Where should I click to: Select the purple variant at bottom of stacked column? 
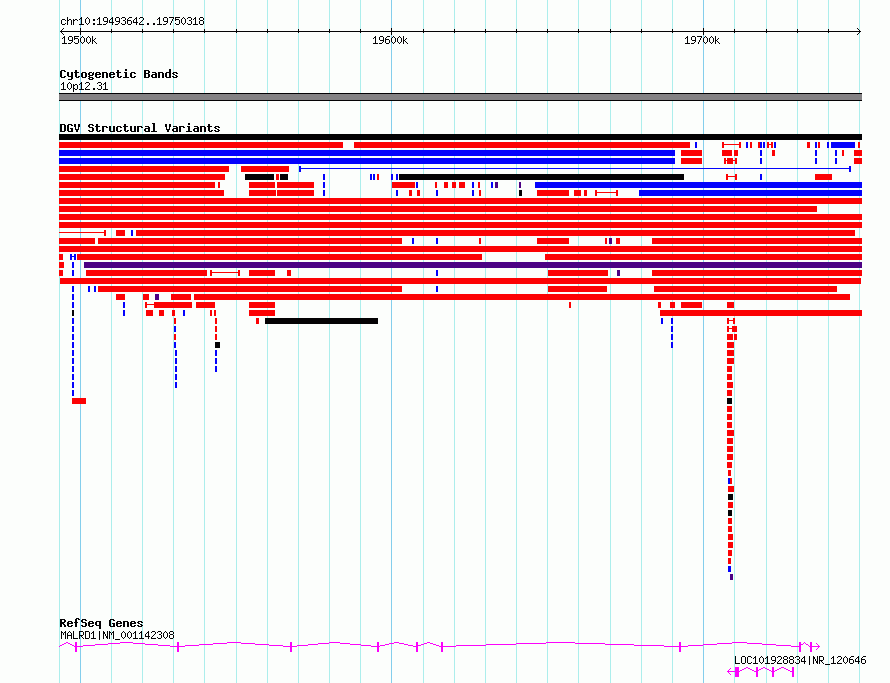click(x=732, y=577)
